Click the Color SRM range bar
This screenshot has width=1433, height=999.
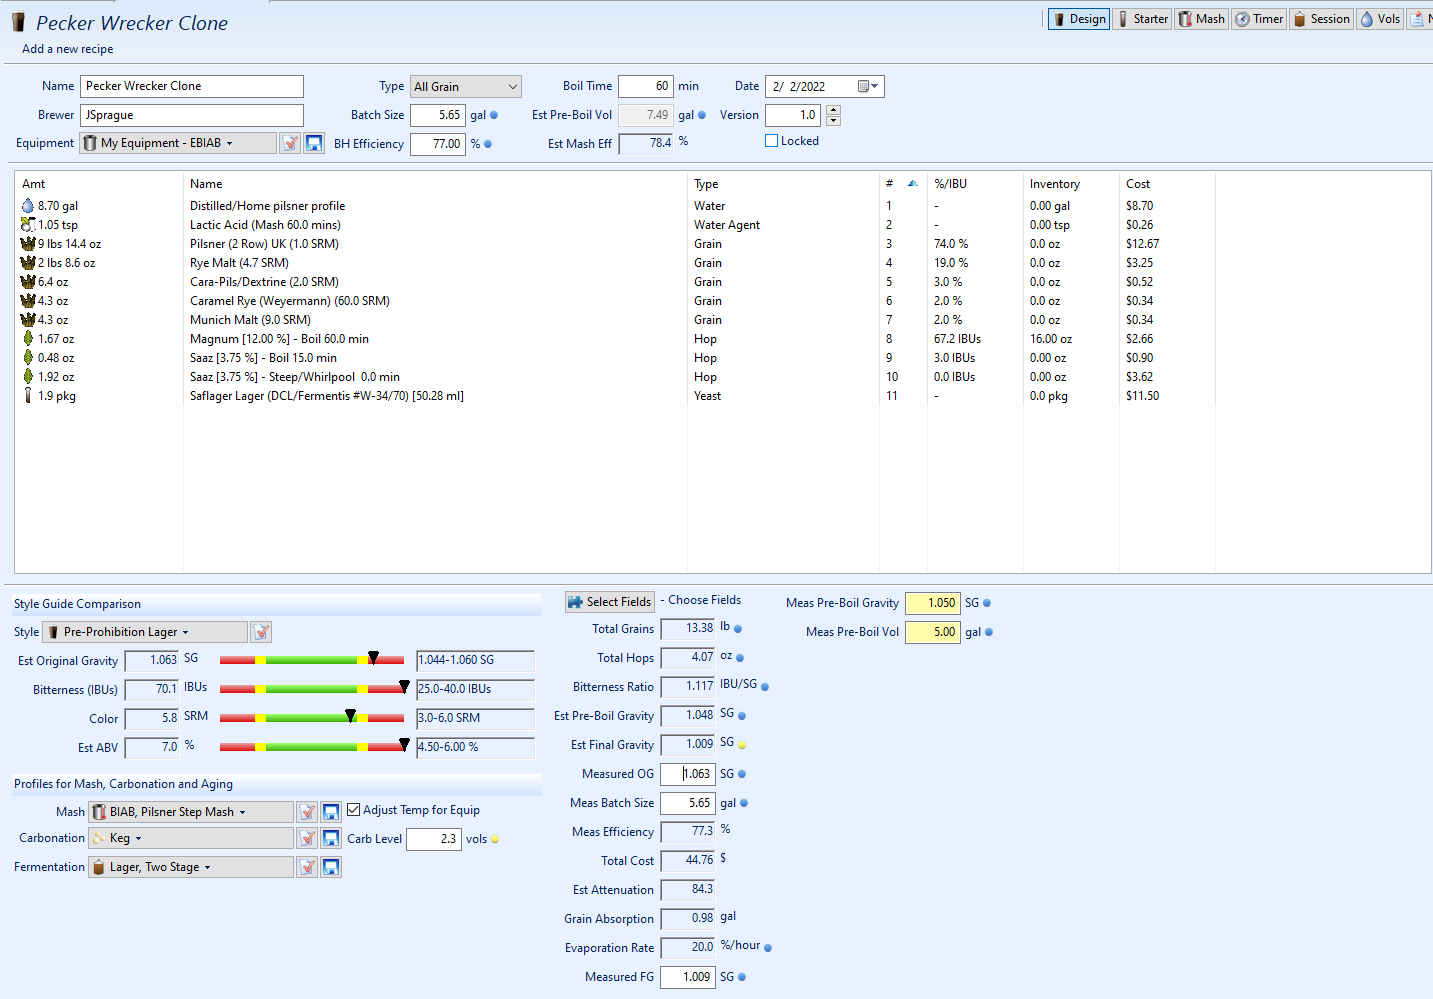[312, 718]
